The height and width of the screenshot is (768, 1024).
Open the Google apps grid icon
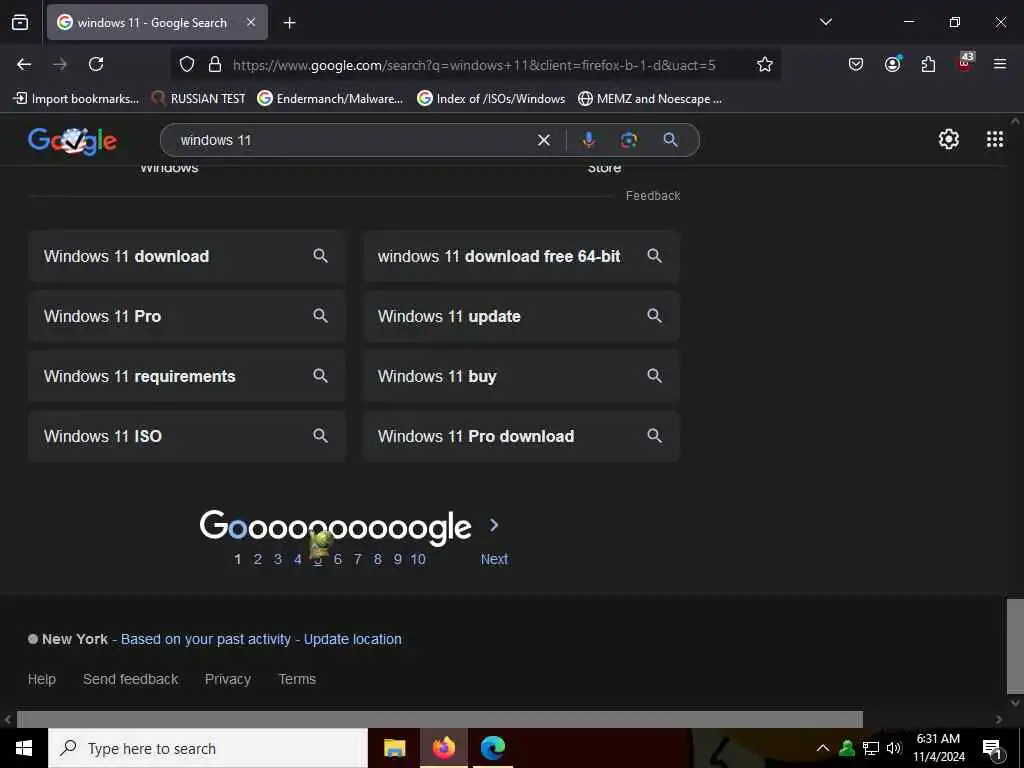pos(995,139)
